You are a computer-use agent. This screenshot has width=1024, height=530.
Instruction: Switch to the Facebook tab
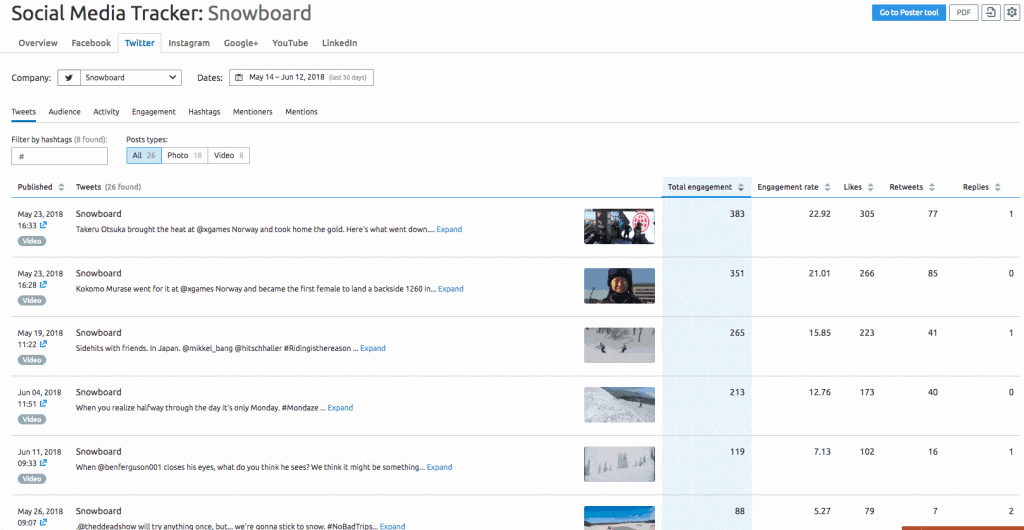pyautogui.click(x=91, y=43)
